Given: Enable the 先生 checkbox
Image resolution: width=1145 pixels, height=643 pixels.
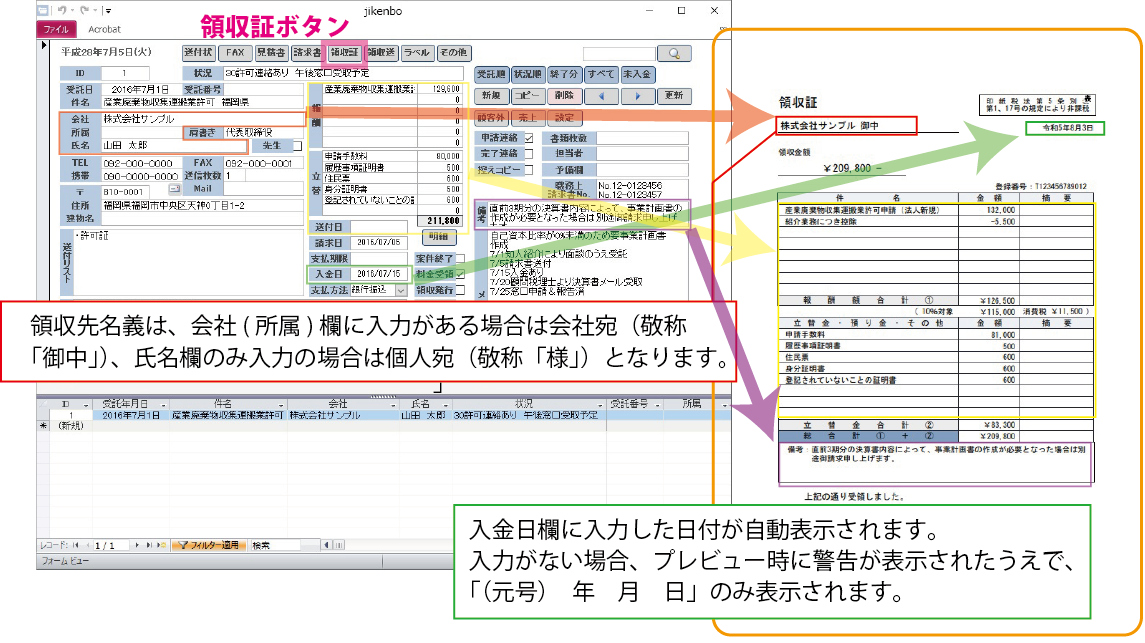Looking at the screenshot, I should pyautogui.click(x=295, y=146).
